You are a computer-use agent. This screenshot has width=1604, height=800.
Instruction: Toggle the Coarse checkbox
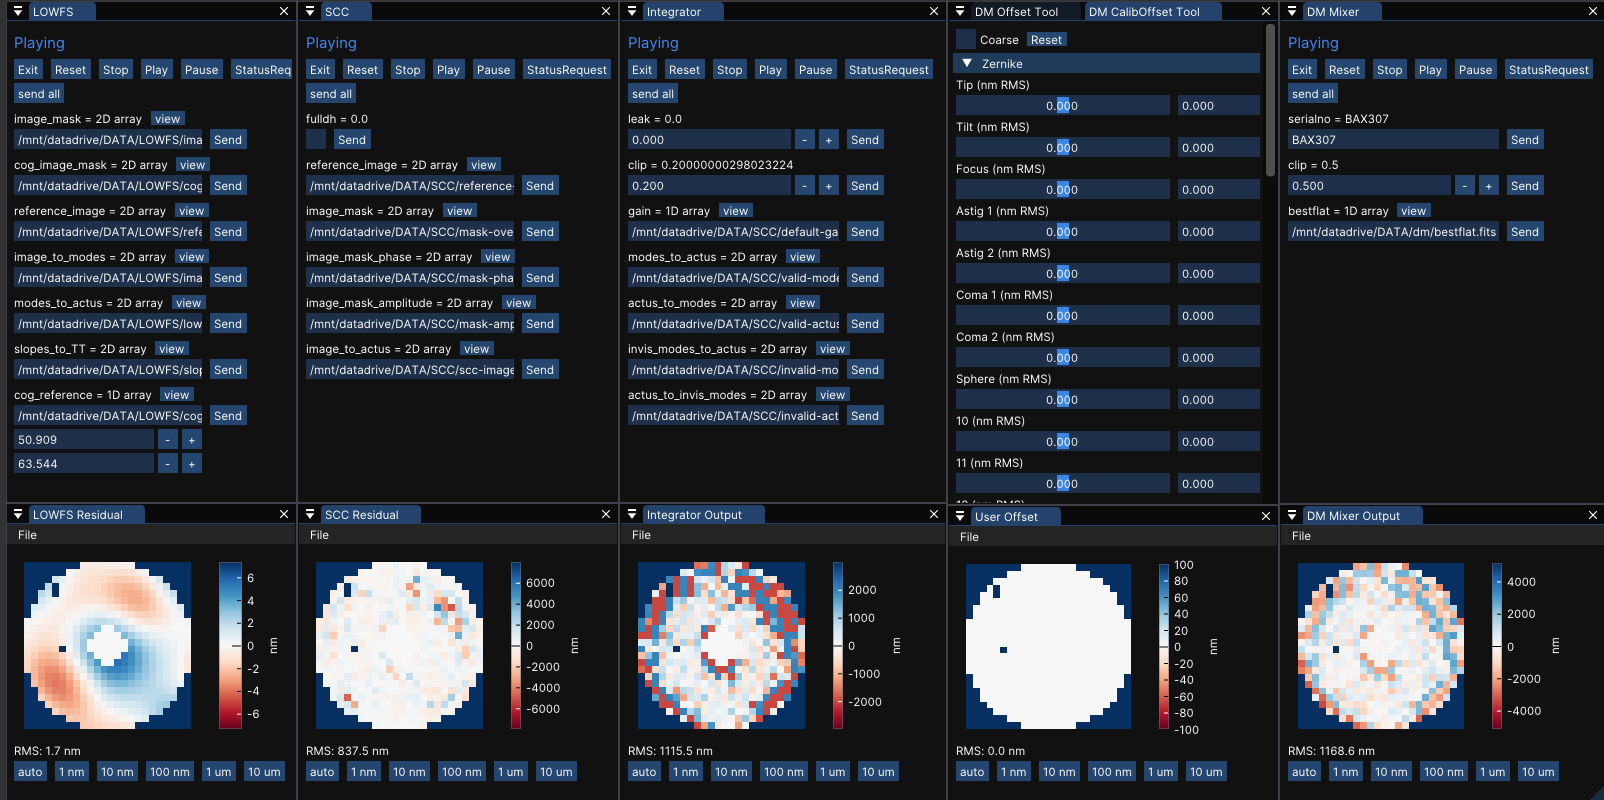pos(965,39)
